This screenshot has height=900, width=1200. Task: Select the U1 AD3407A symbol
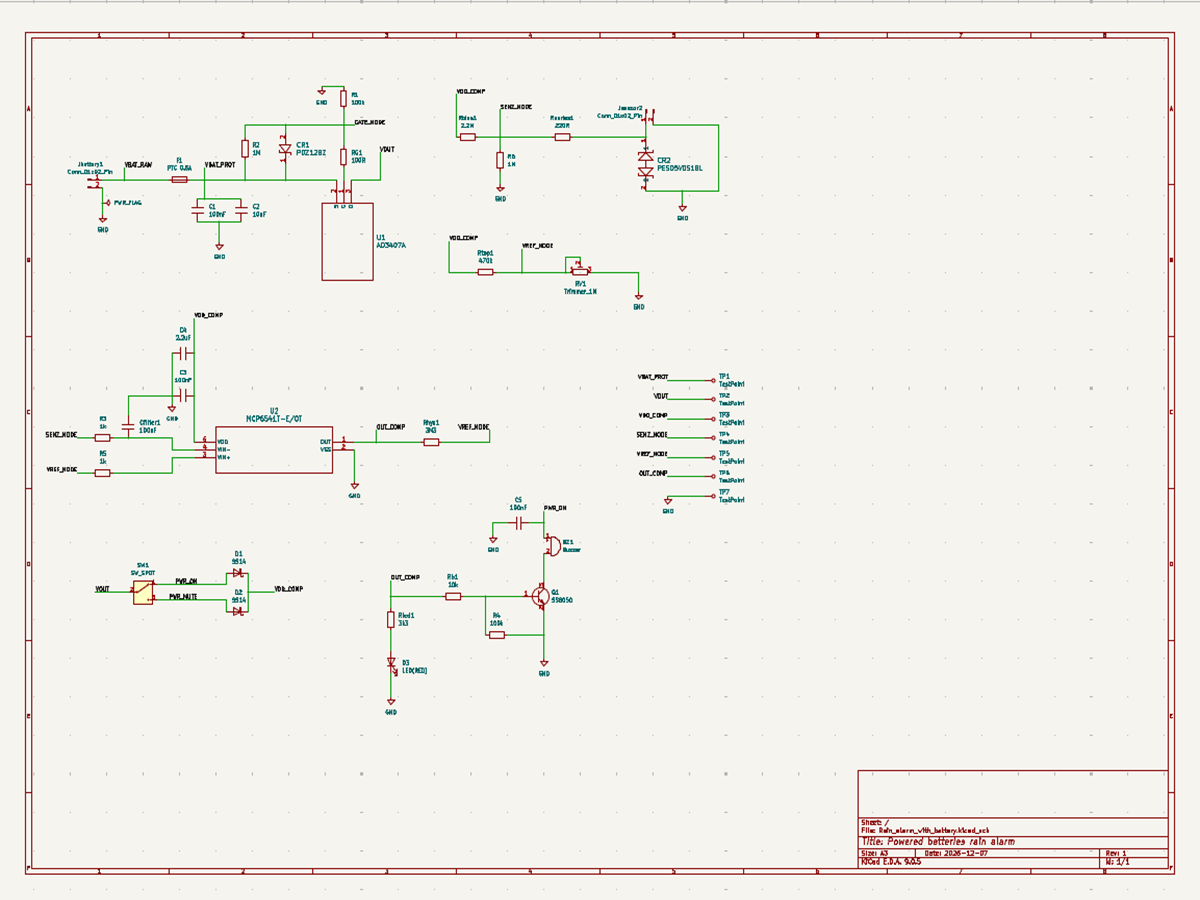[x=348, y=240]
